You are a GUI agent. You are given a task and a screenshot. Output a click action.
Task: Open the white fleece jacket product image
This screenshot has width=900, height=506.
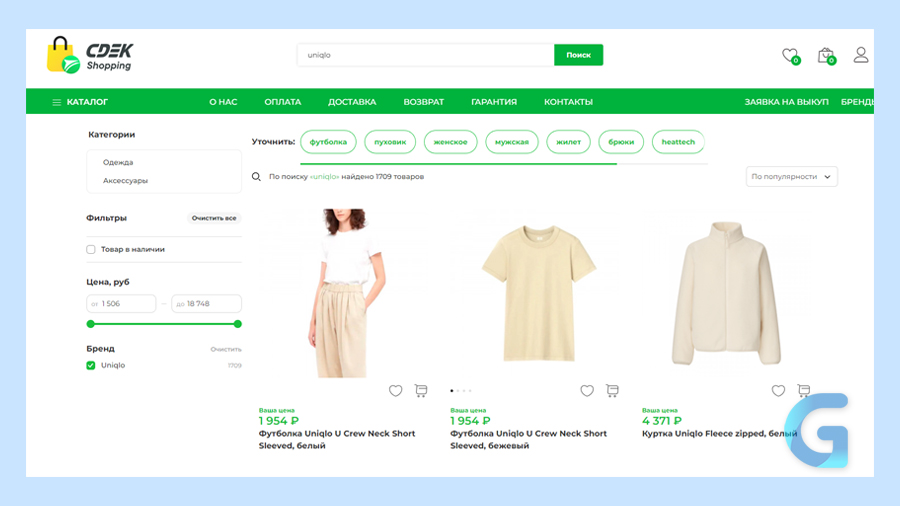pyautogui.click(x=727, y=293)
